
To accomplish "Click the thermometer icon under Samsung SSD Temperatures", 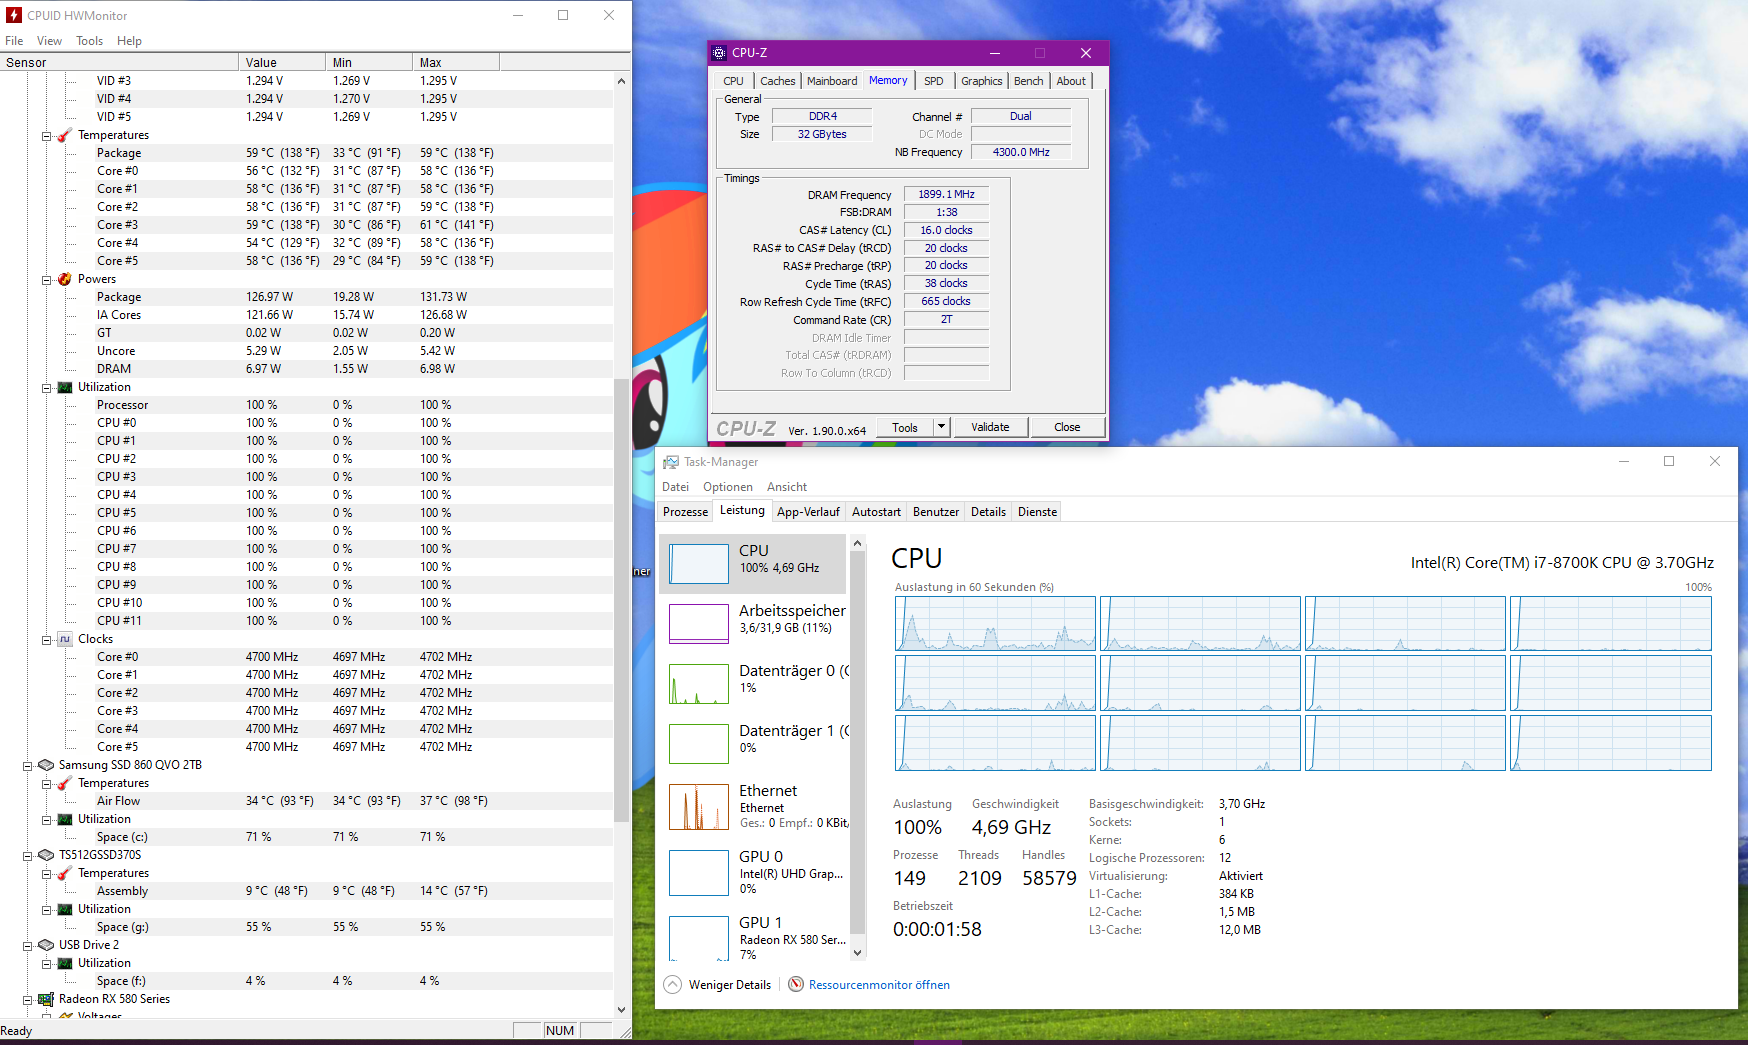I will pos(65,783).
